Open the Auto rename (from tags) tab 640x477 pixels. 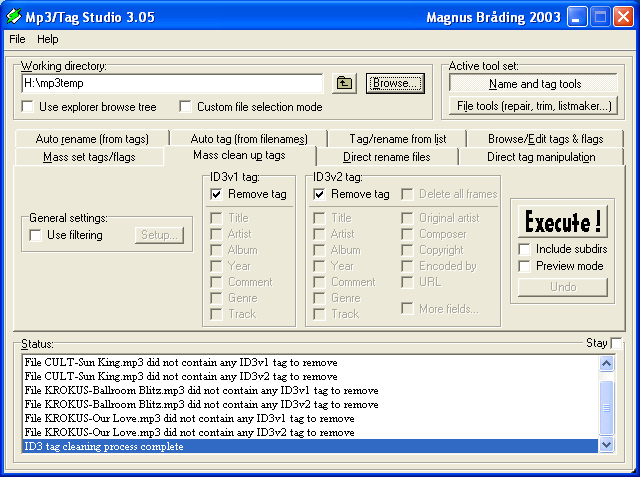(92, 139)
